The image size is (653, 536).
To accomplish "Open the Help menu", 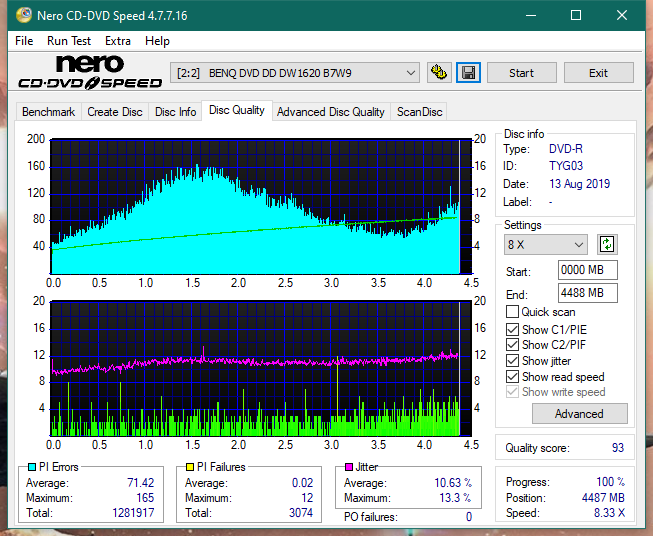I will point(157,41).
